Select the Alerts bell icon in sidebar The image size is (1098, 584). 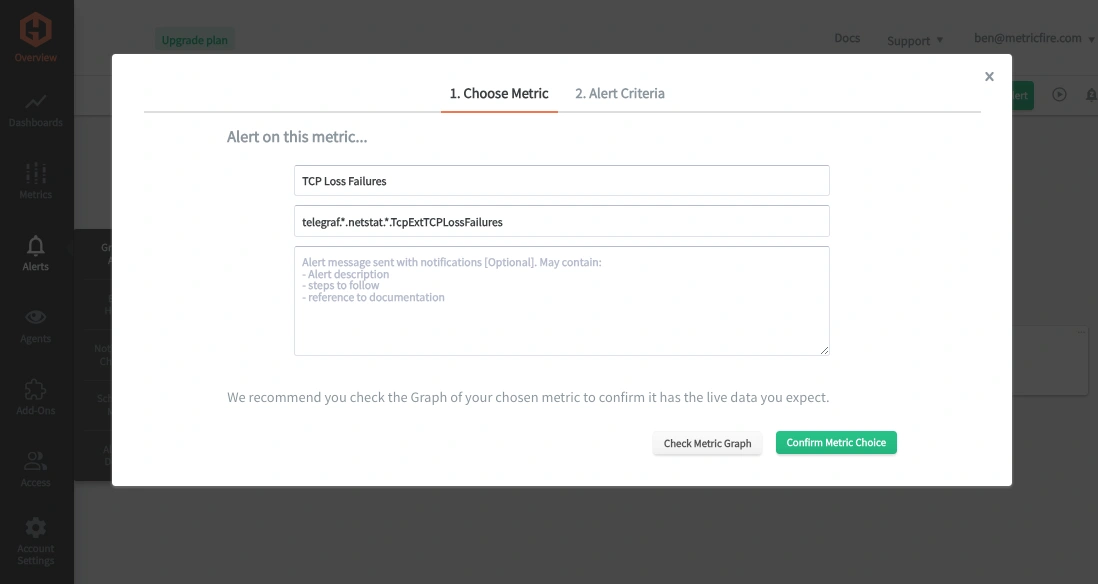[36, 246]
